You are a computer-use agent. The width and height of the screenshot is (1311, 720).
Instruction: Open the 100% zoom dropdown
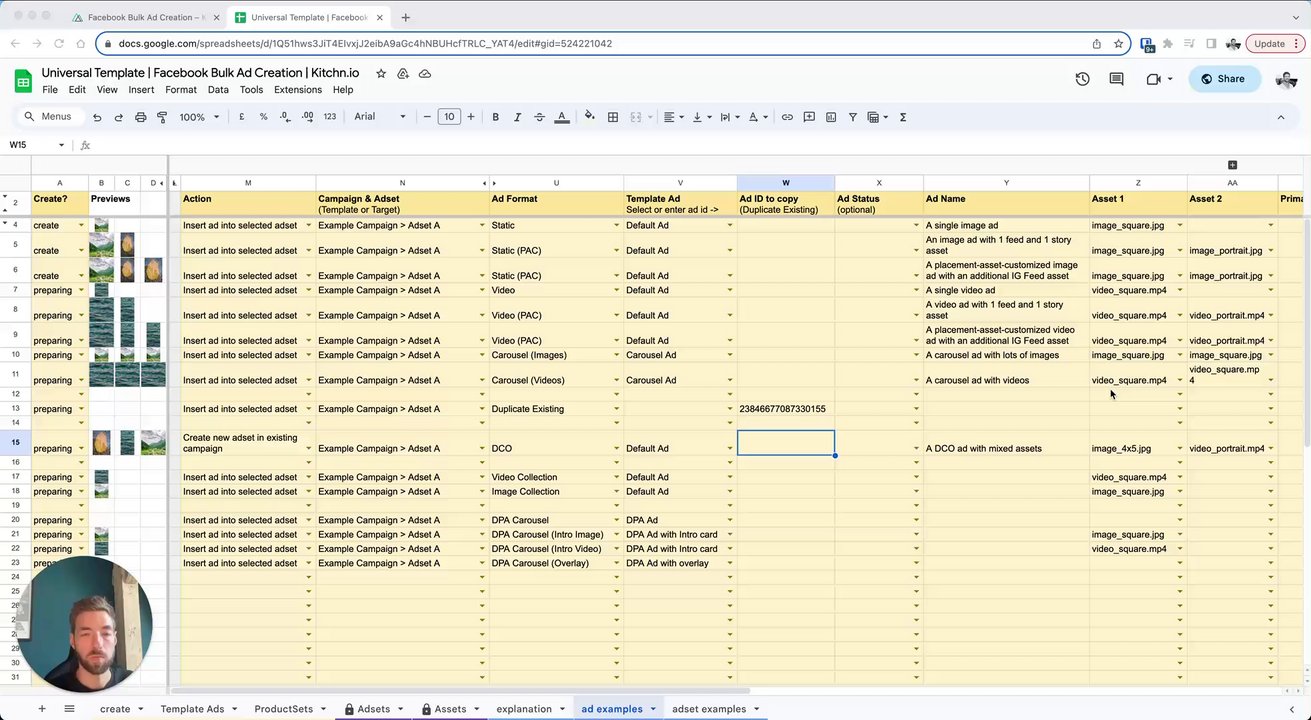point(199,117)
